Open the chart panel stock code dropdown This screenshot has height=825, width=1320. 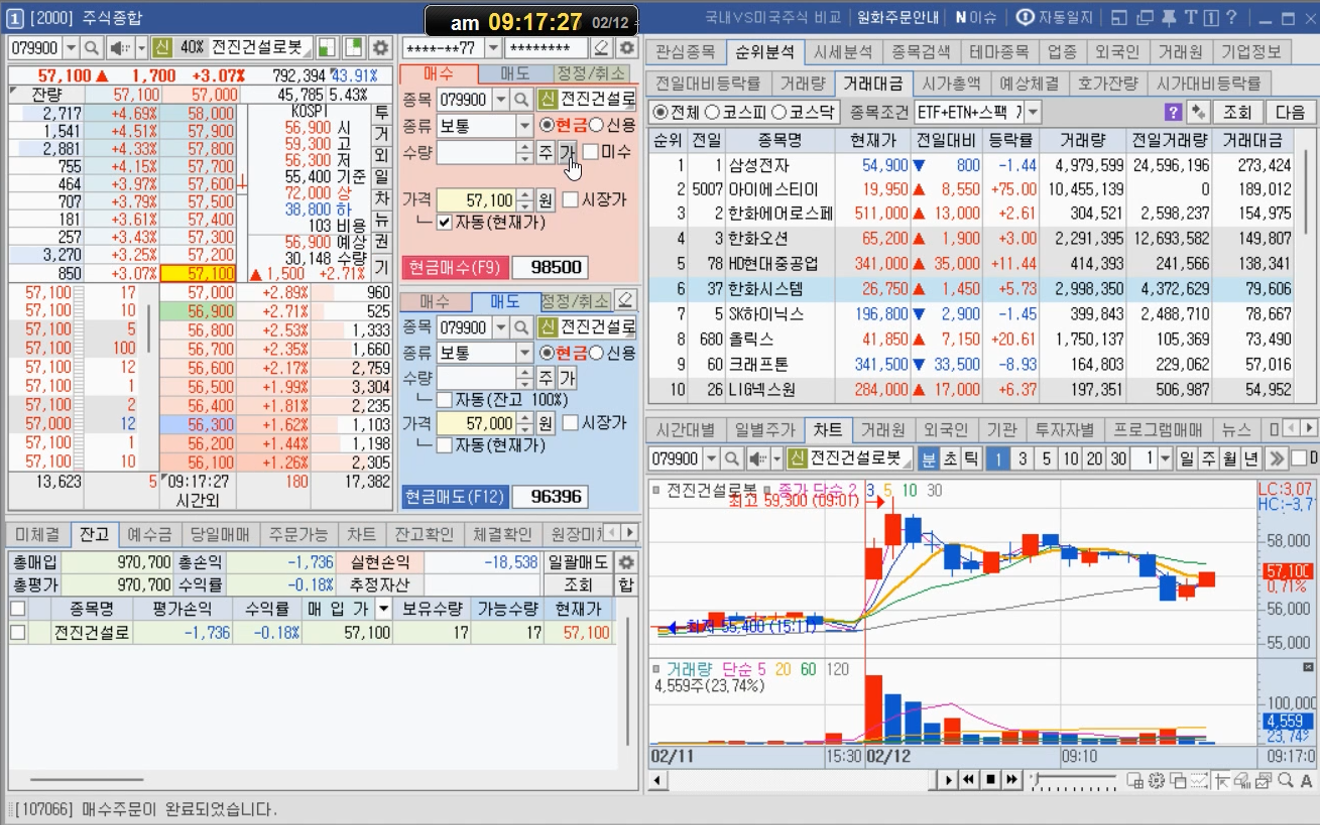click(711, 458)
